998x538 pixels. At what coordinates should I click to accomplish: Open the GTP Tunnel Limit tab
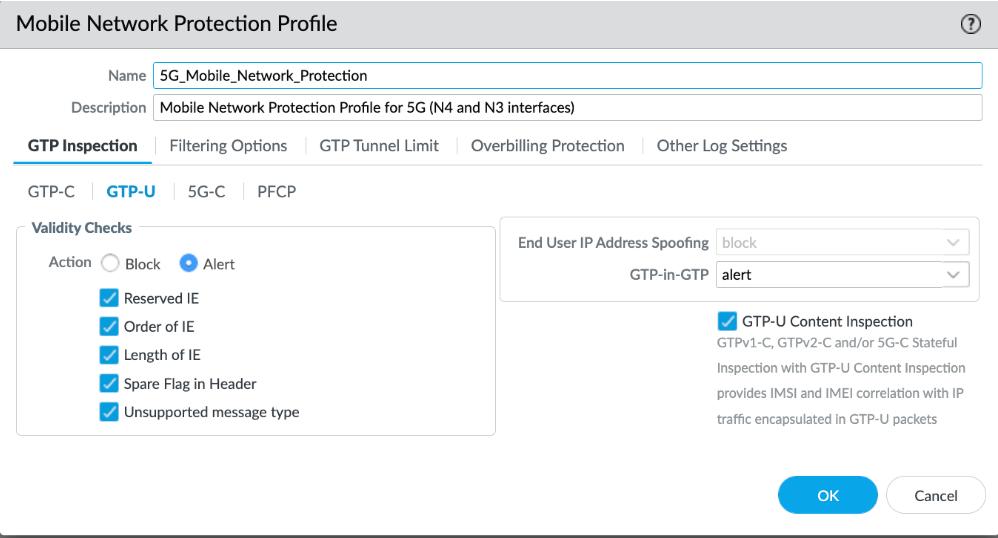tap(379, 146)
